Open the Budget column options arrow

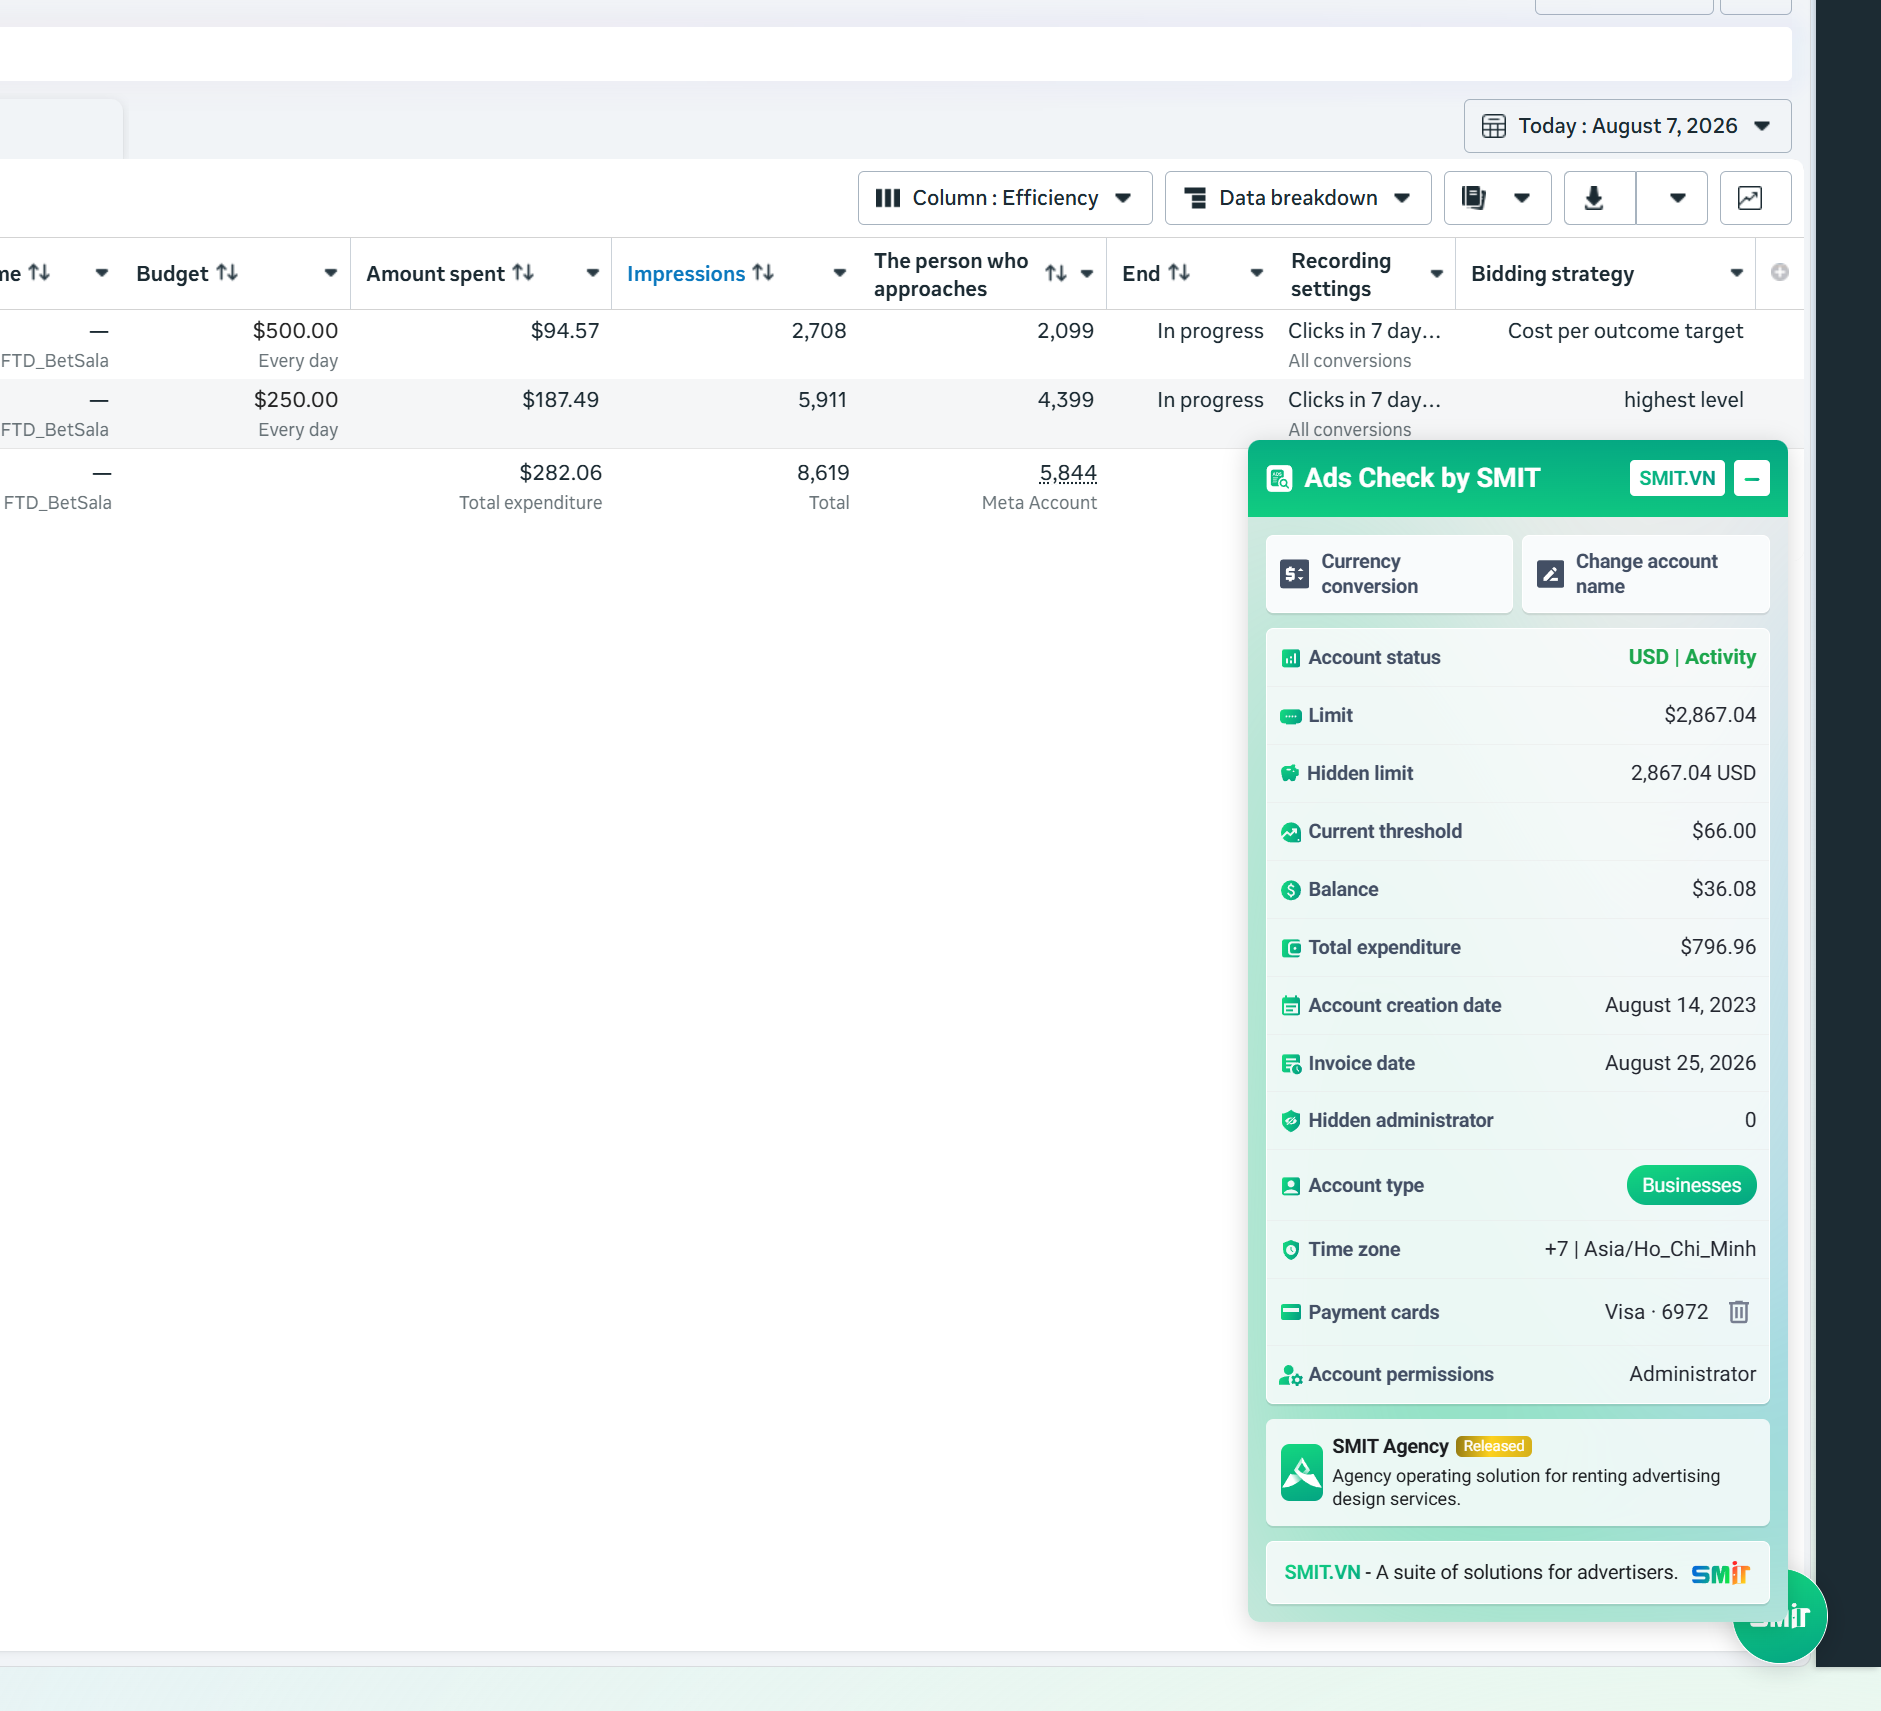(x=330, y=273)
